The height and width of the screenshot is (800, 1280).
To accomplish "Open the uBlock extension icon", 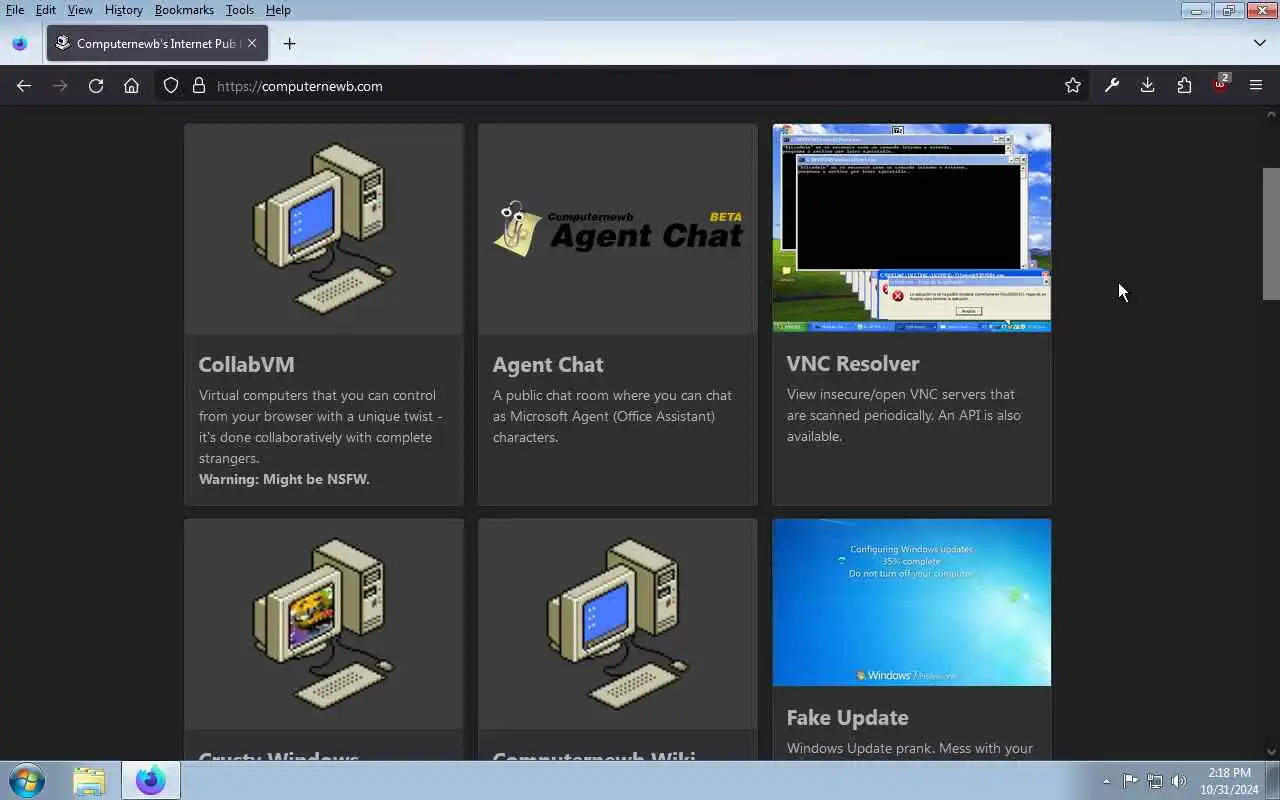I will coord(1220,85).
